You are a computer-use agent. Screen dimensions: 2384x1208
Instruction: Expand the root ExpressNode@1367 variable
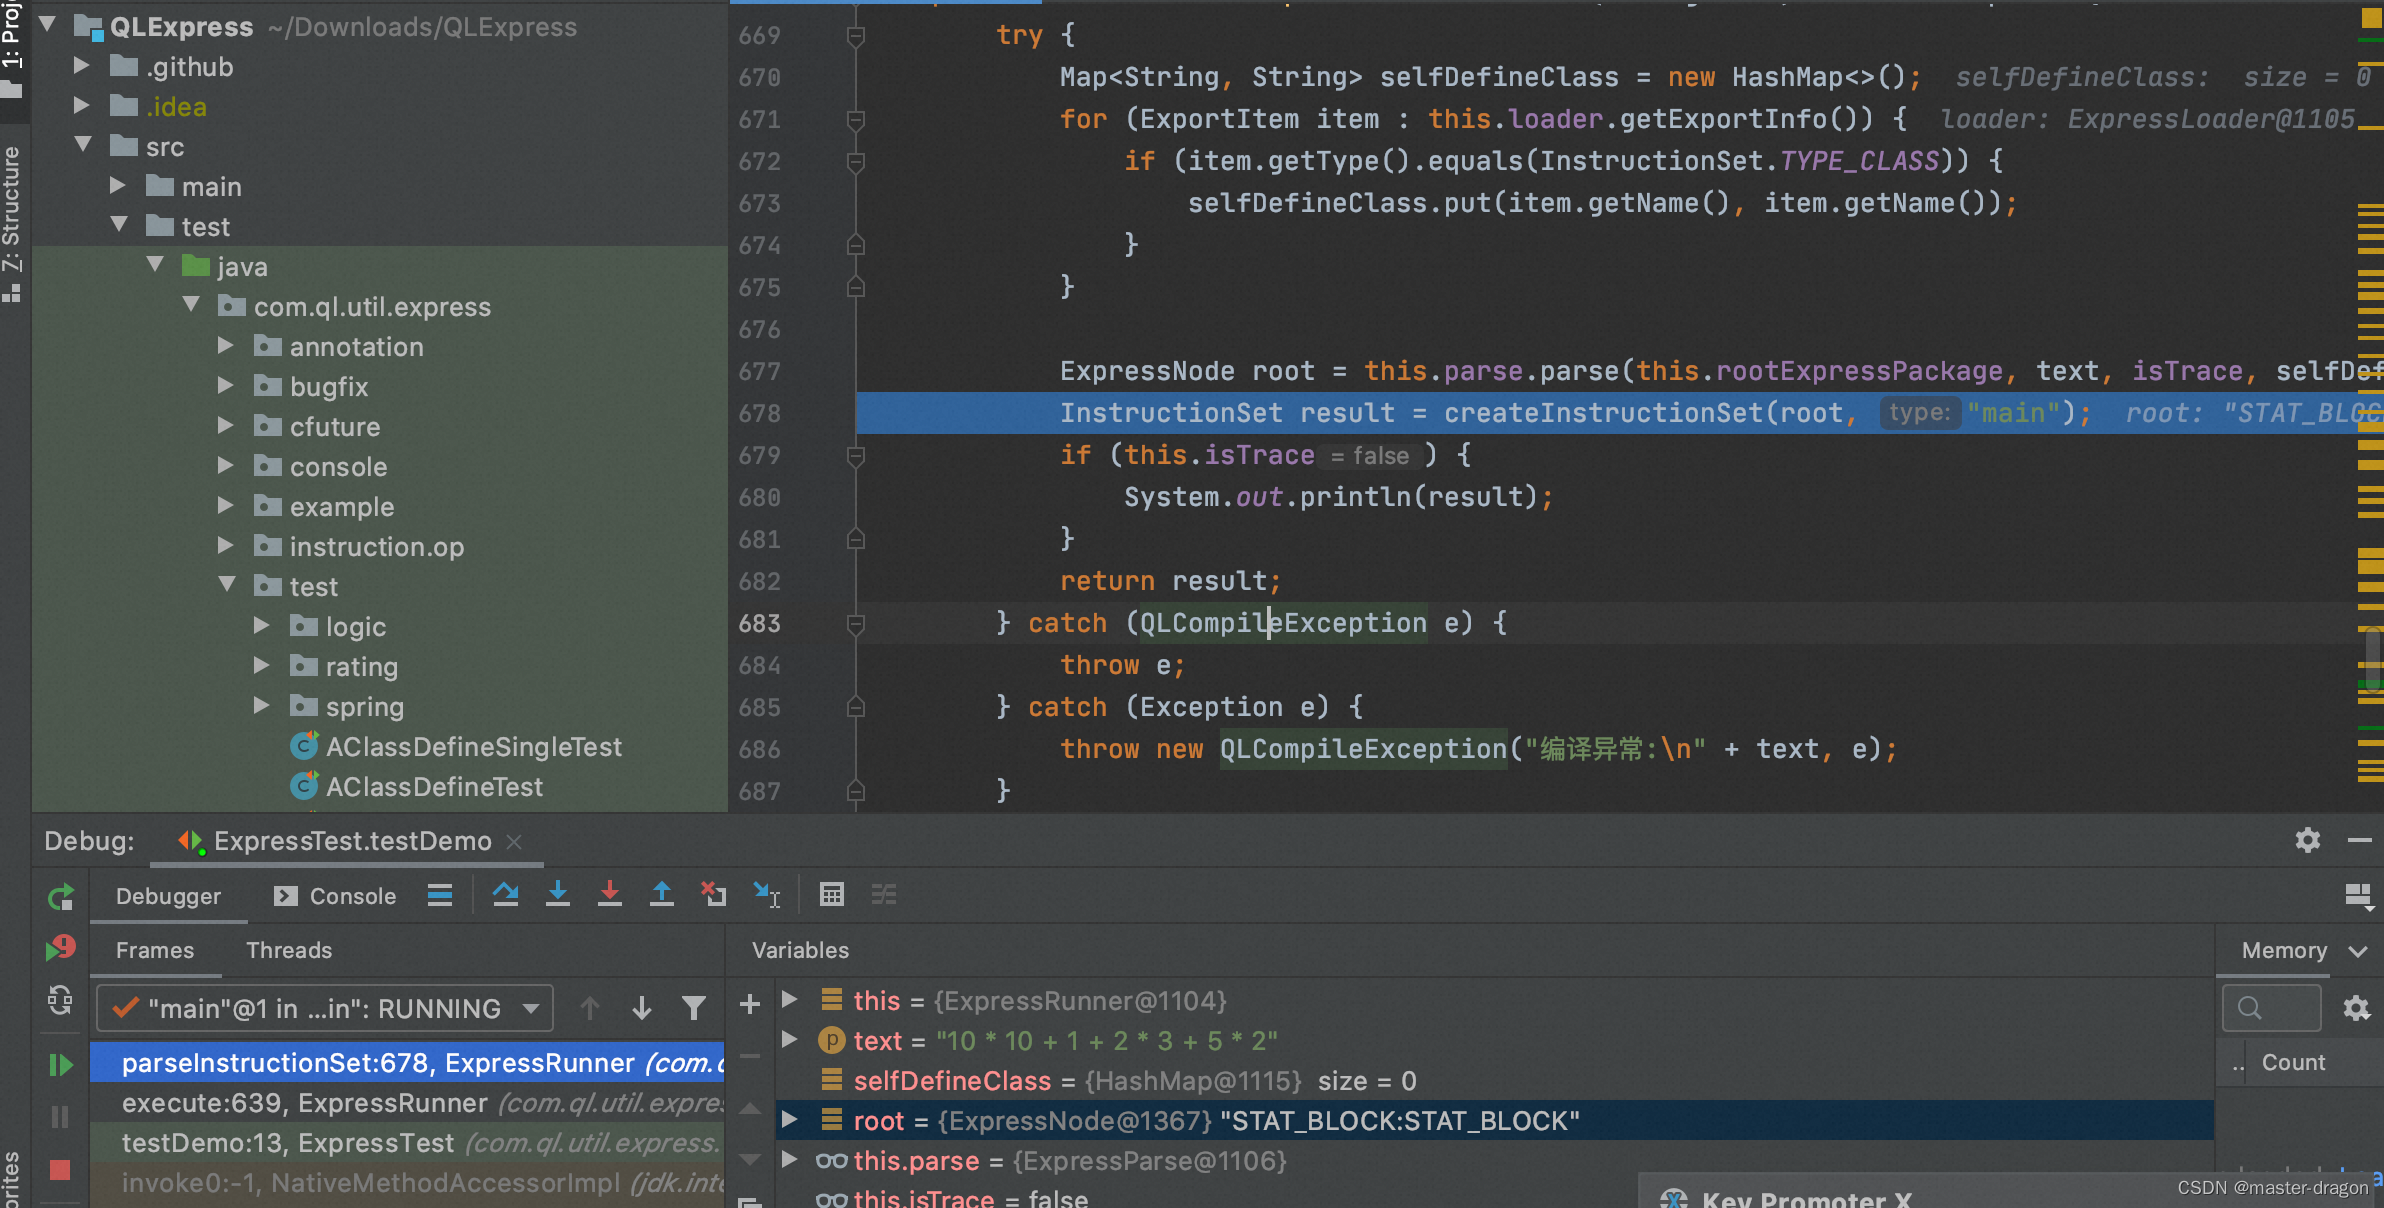pos(785,1120)
